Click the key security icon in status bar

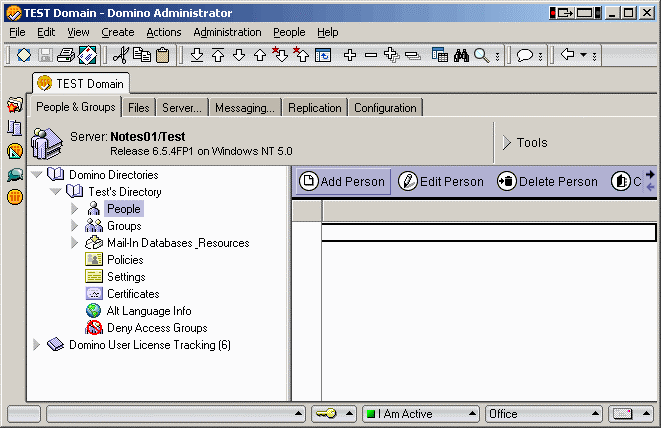(326, 414)
